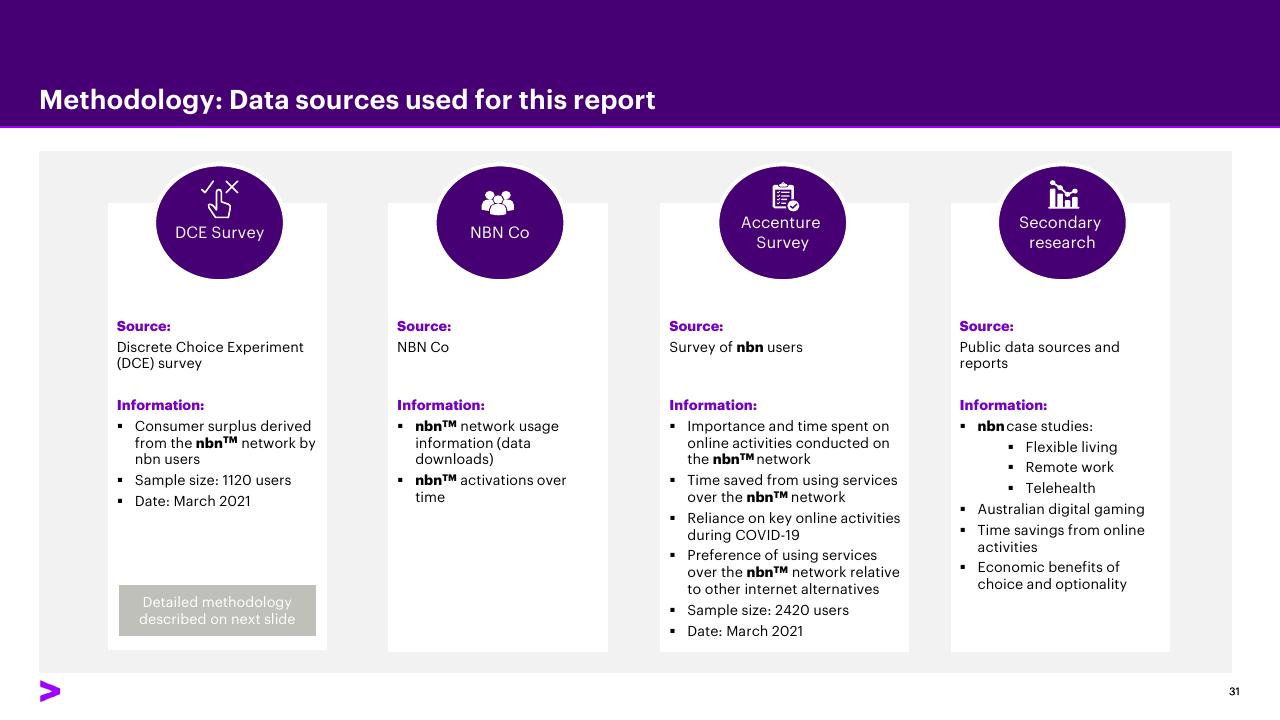Click the DCE Survey hand-pointer icon

[x=220, y=198]
